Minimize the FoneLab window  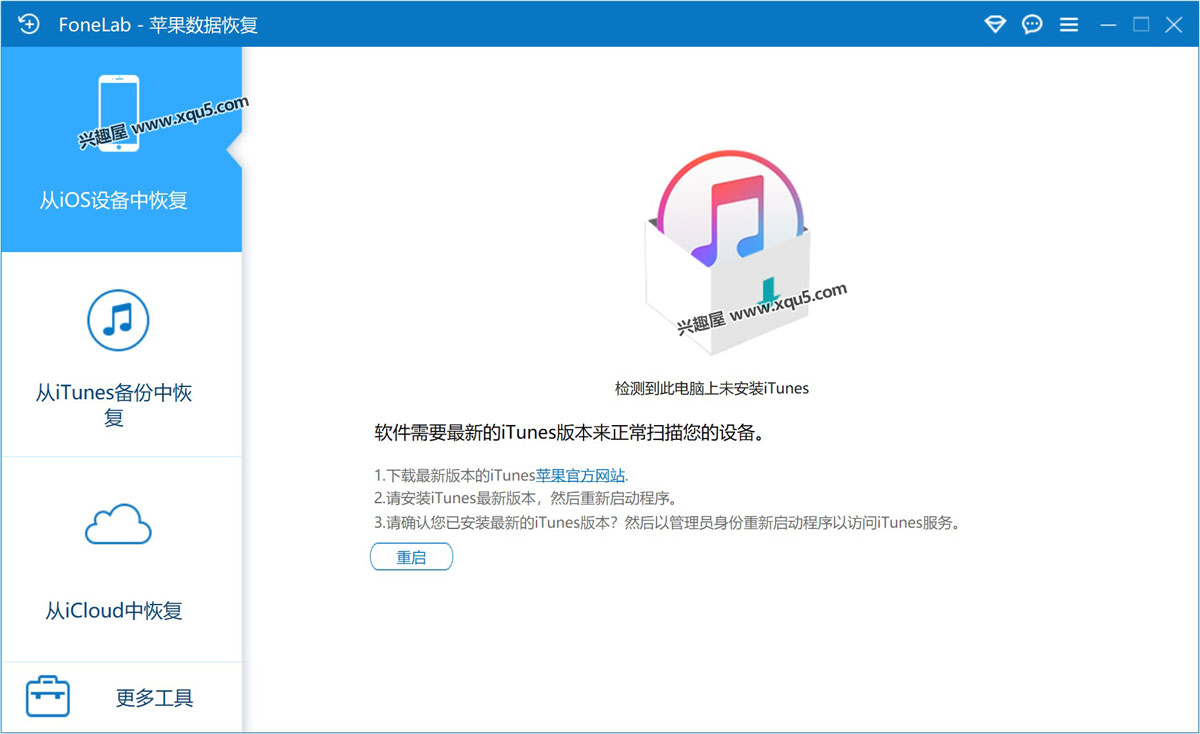click(x=1107, y=24)
